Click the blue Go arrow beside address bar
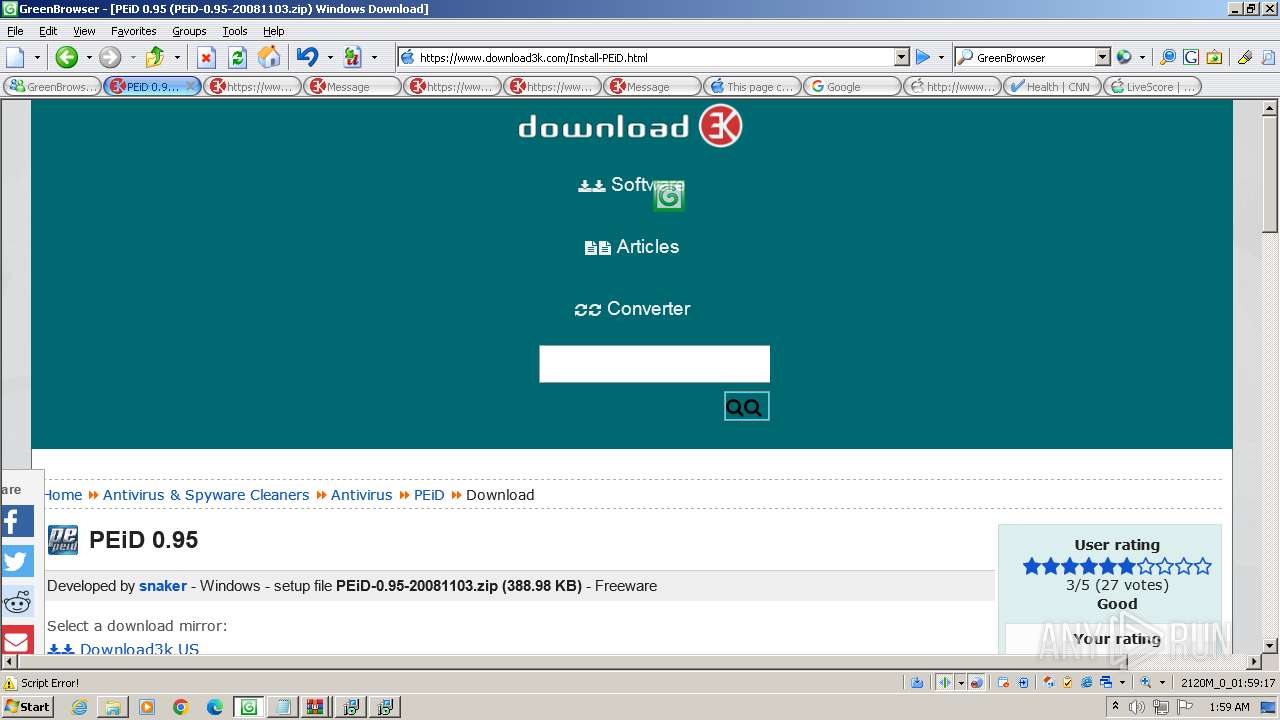1280x720 pixels. click(x=922, y=57)
